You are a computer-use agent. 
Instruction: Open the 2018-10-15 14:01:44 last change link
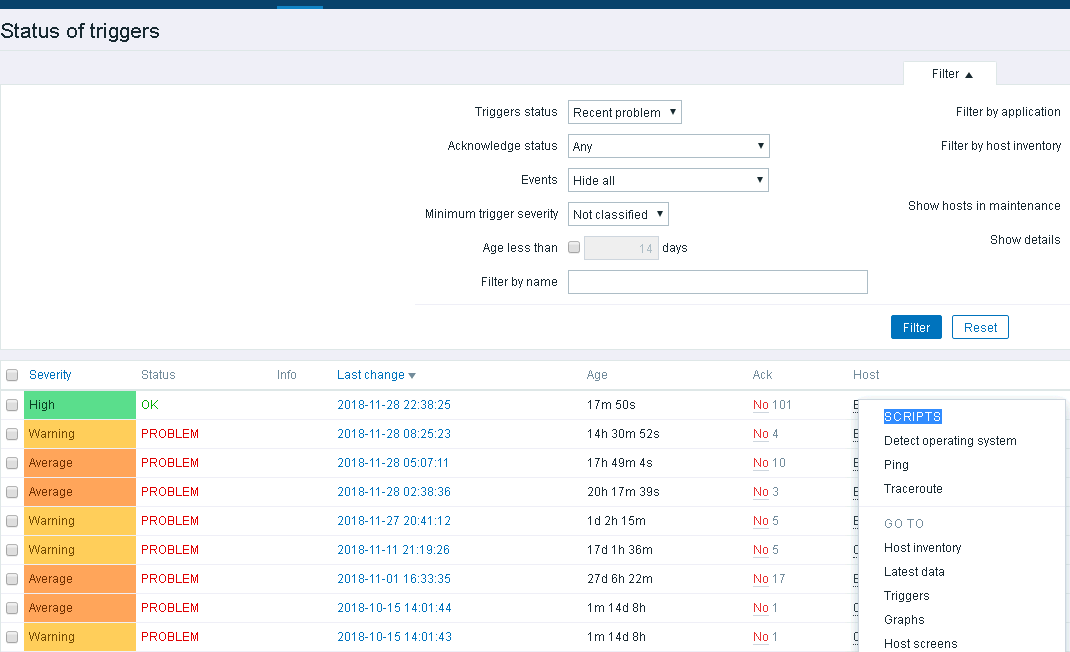(394, 608)
